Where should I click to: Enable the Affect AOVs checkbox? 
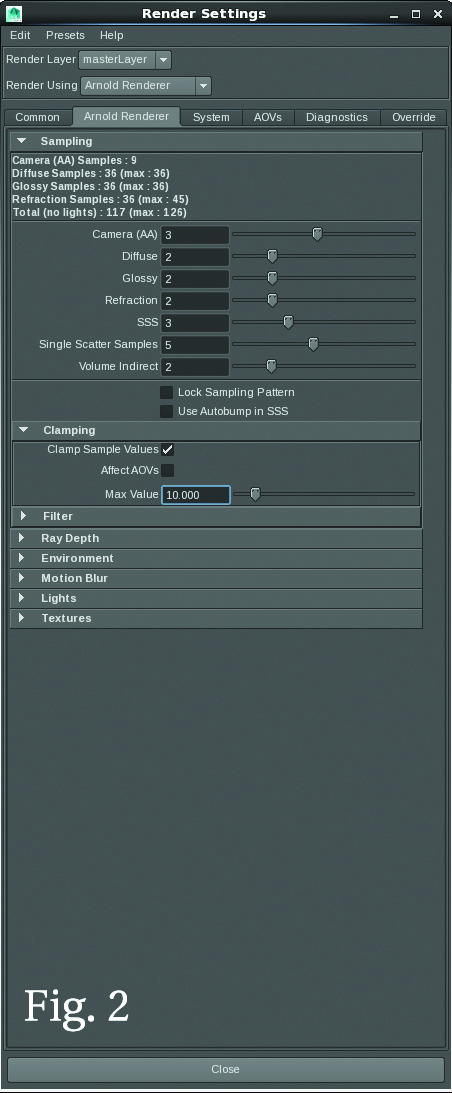point(167,471)
